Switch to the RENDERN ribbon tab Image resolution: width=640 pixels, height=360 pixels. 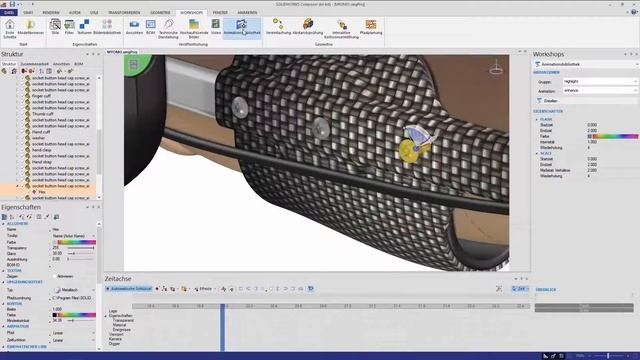pos(51,13)
